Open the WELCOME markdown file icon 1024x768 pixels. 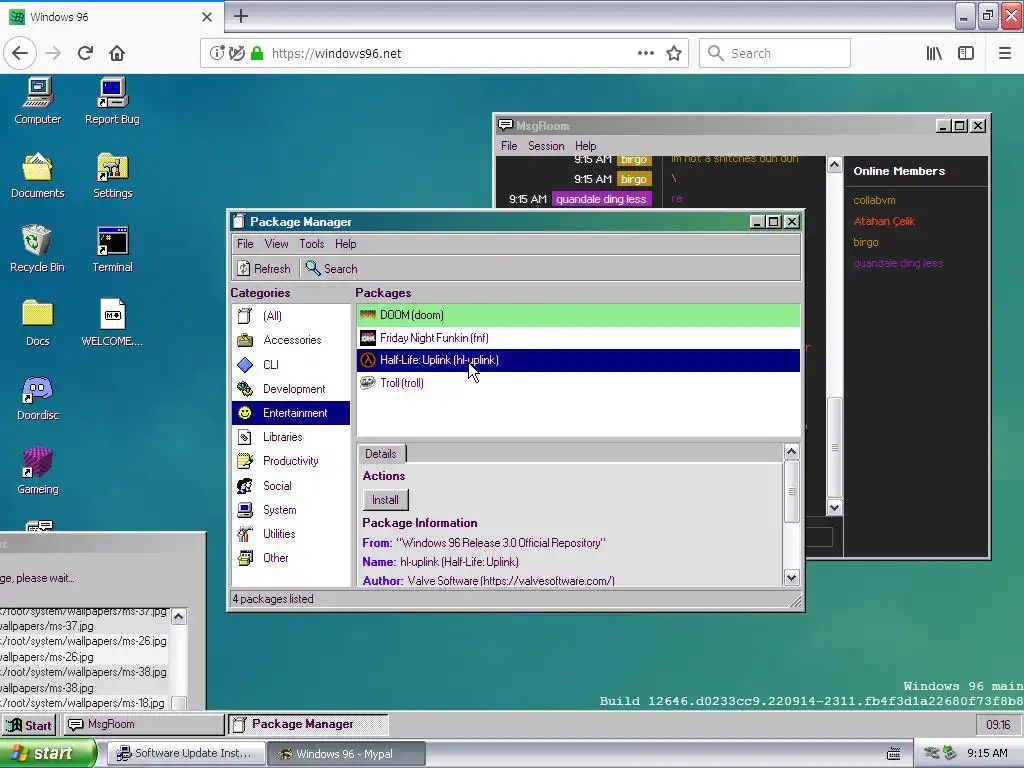pyautogui.click(x=112, y=323)
